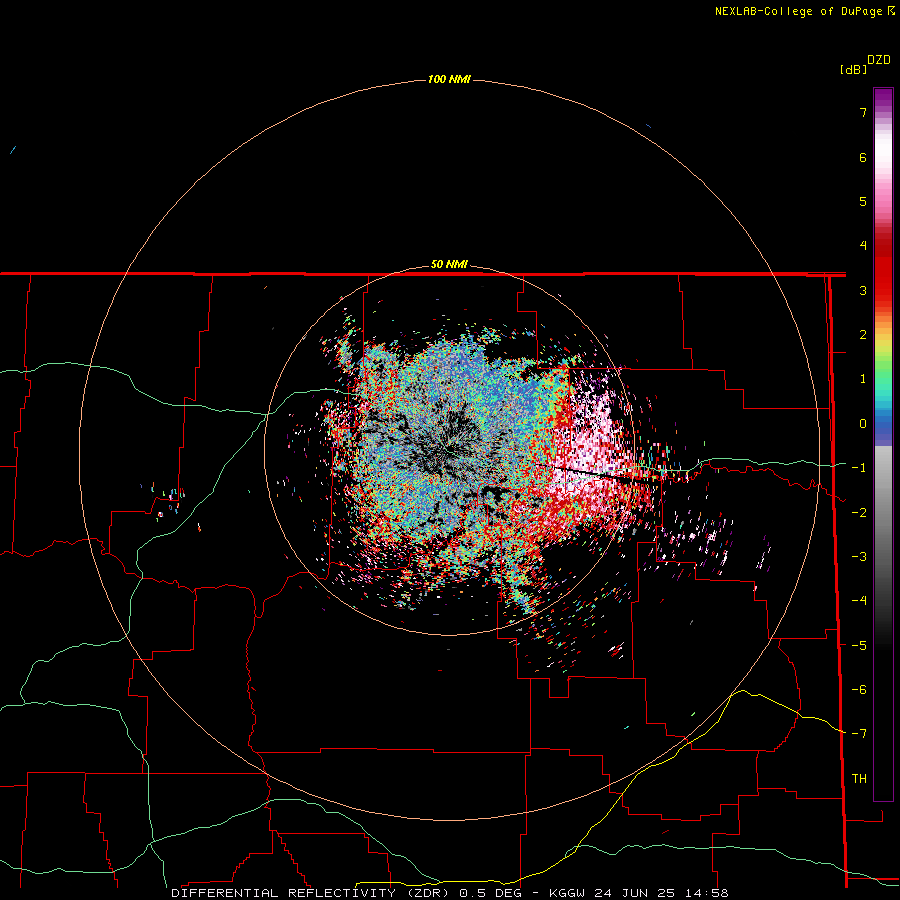Click the TH label on the color scale
Viewport: 900px width, 900px height.
(859, 779)
